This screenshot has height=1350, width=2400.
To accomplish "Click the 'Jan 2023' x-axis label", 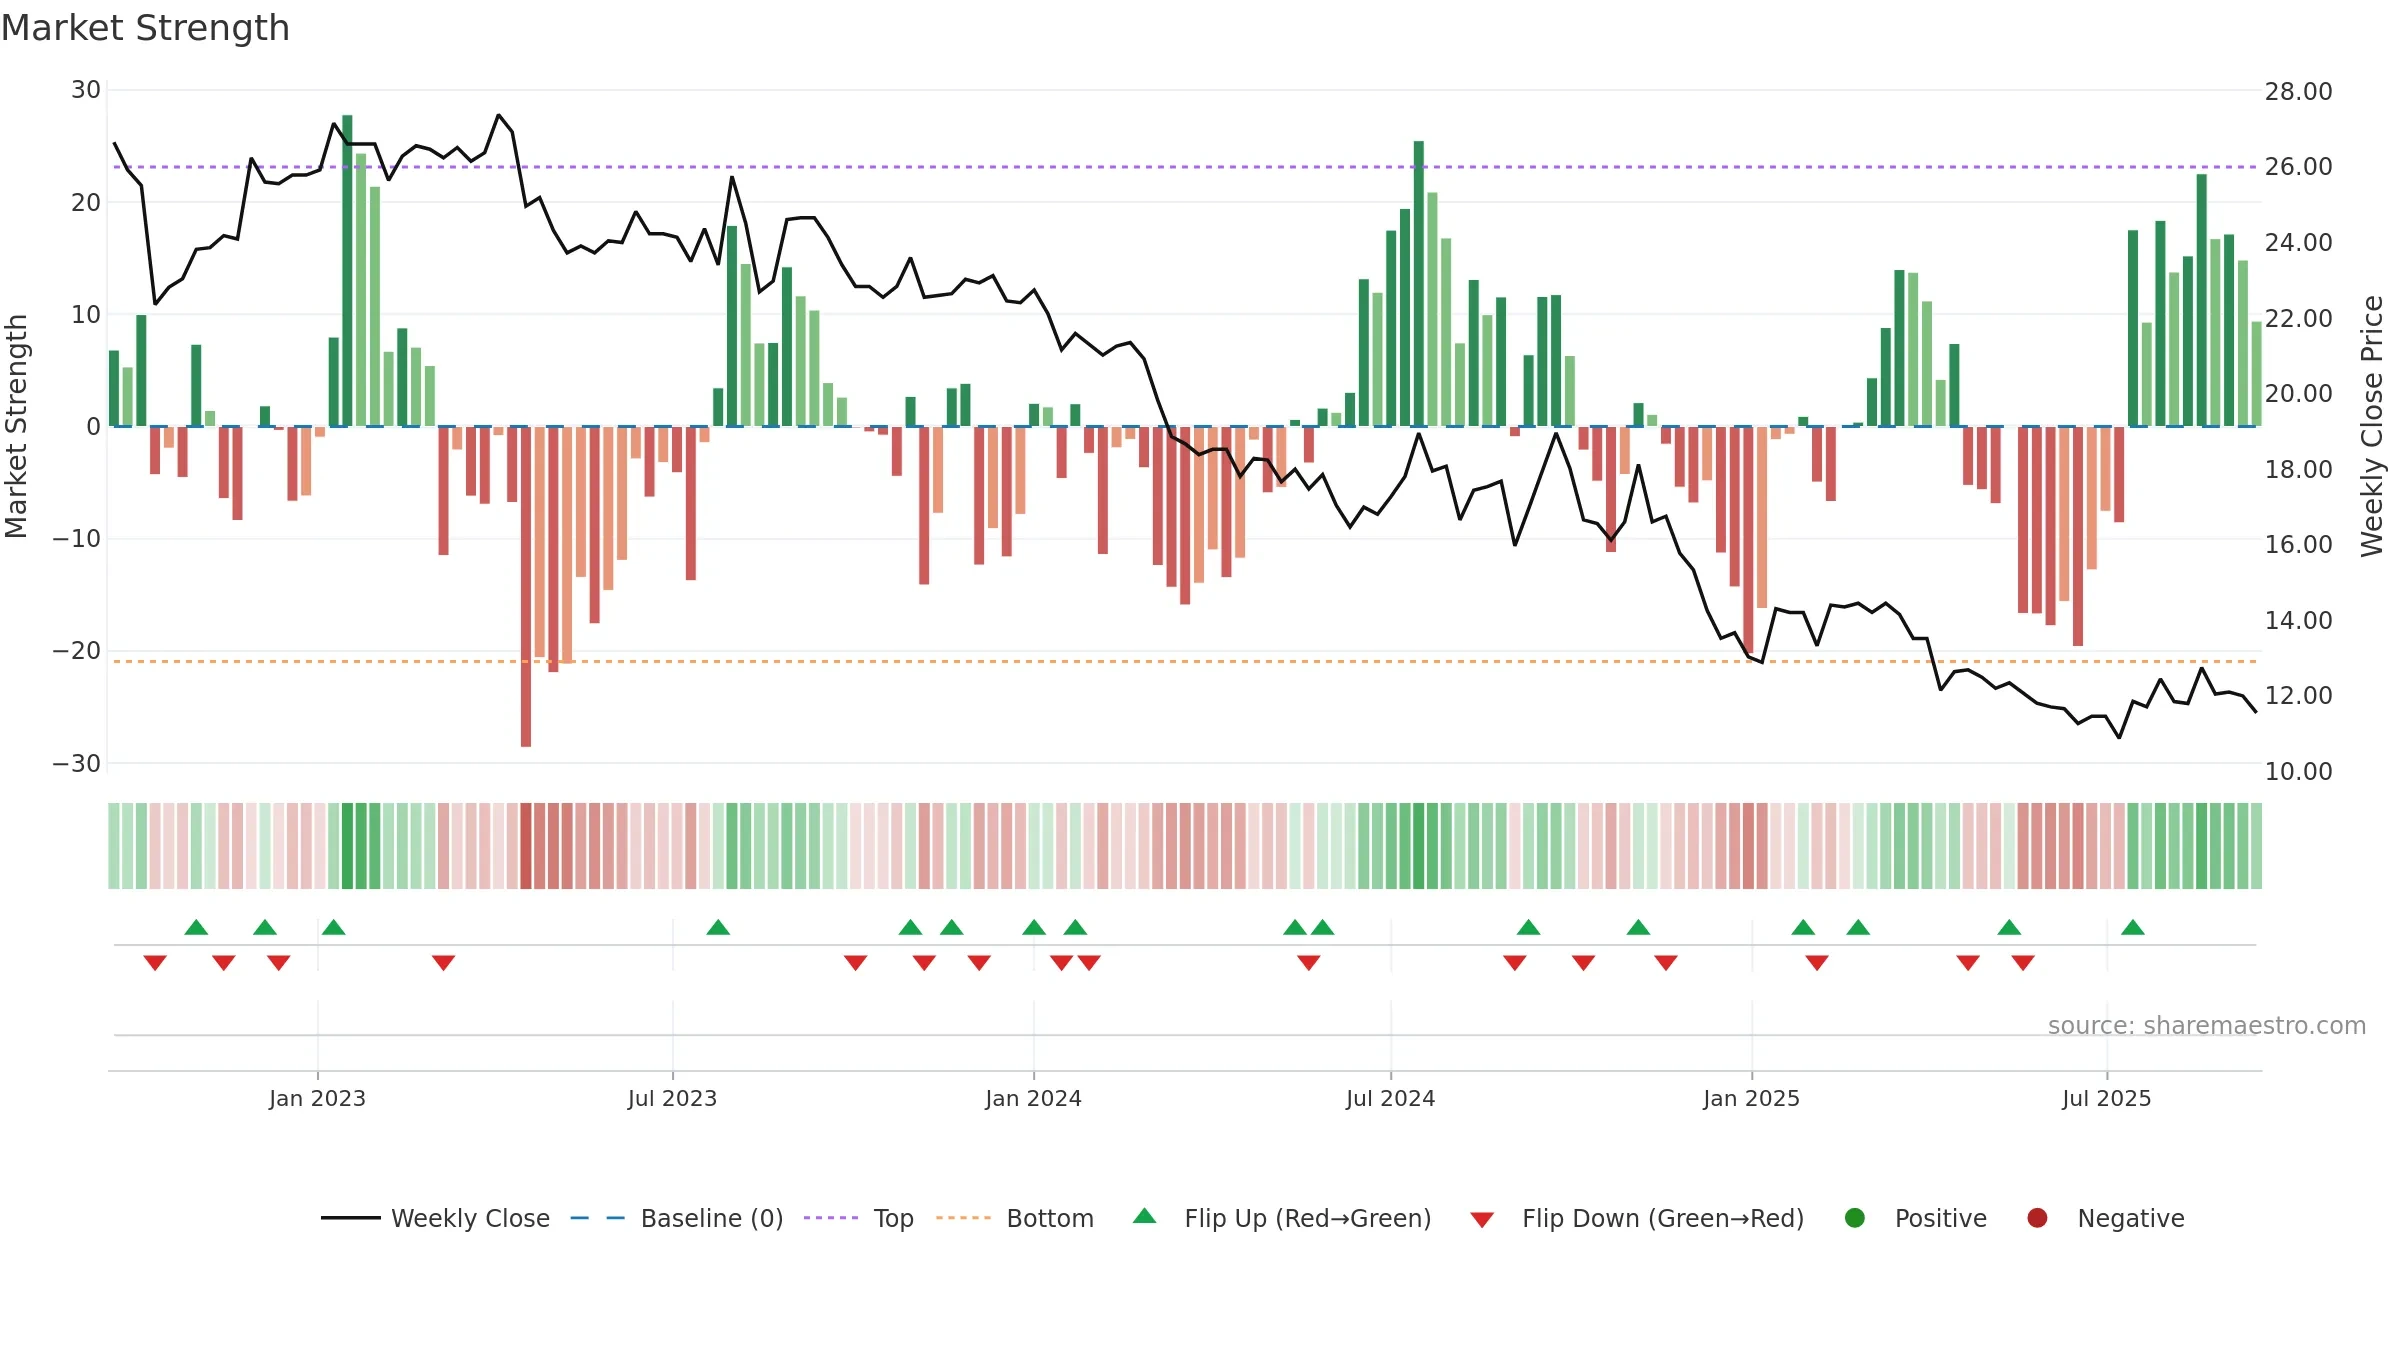I will click(317, 1098).
